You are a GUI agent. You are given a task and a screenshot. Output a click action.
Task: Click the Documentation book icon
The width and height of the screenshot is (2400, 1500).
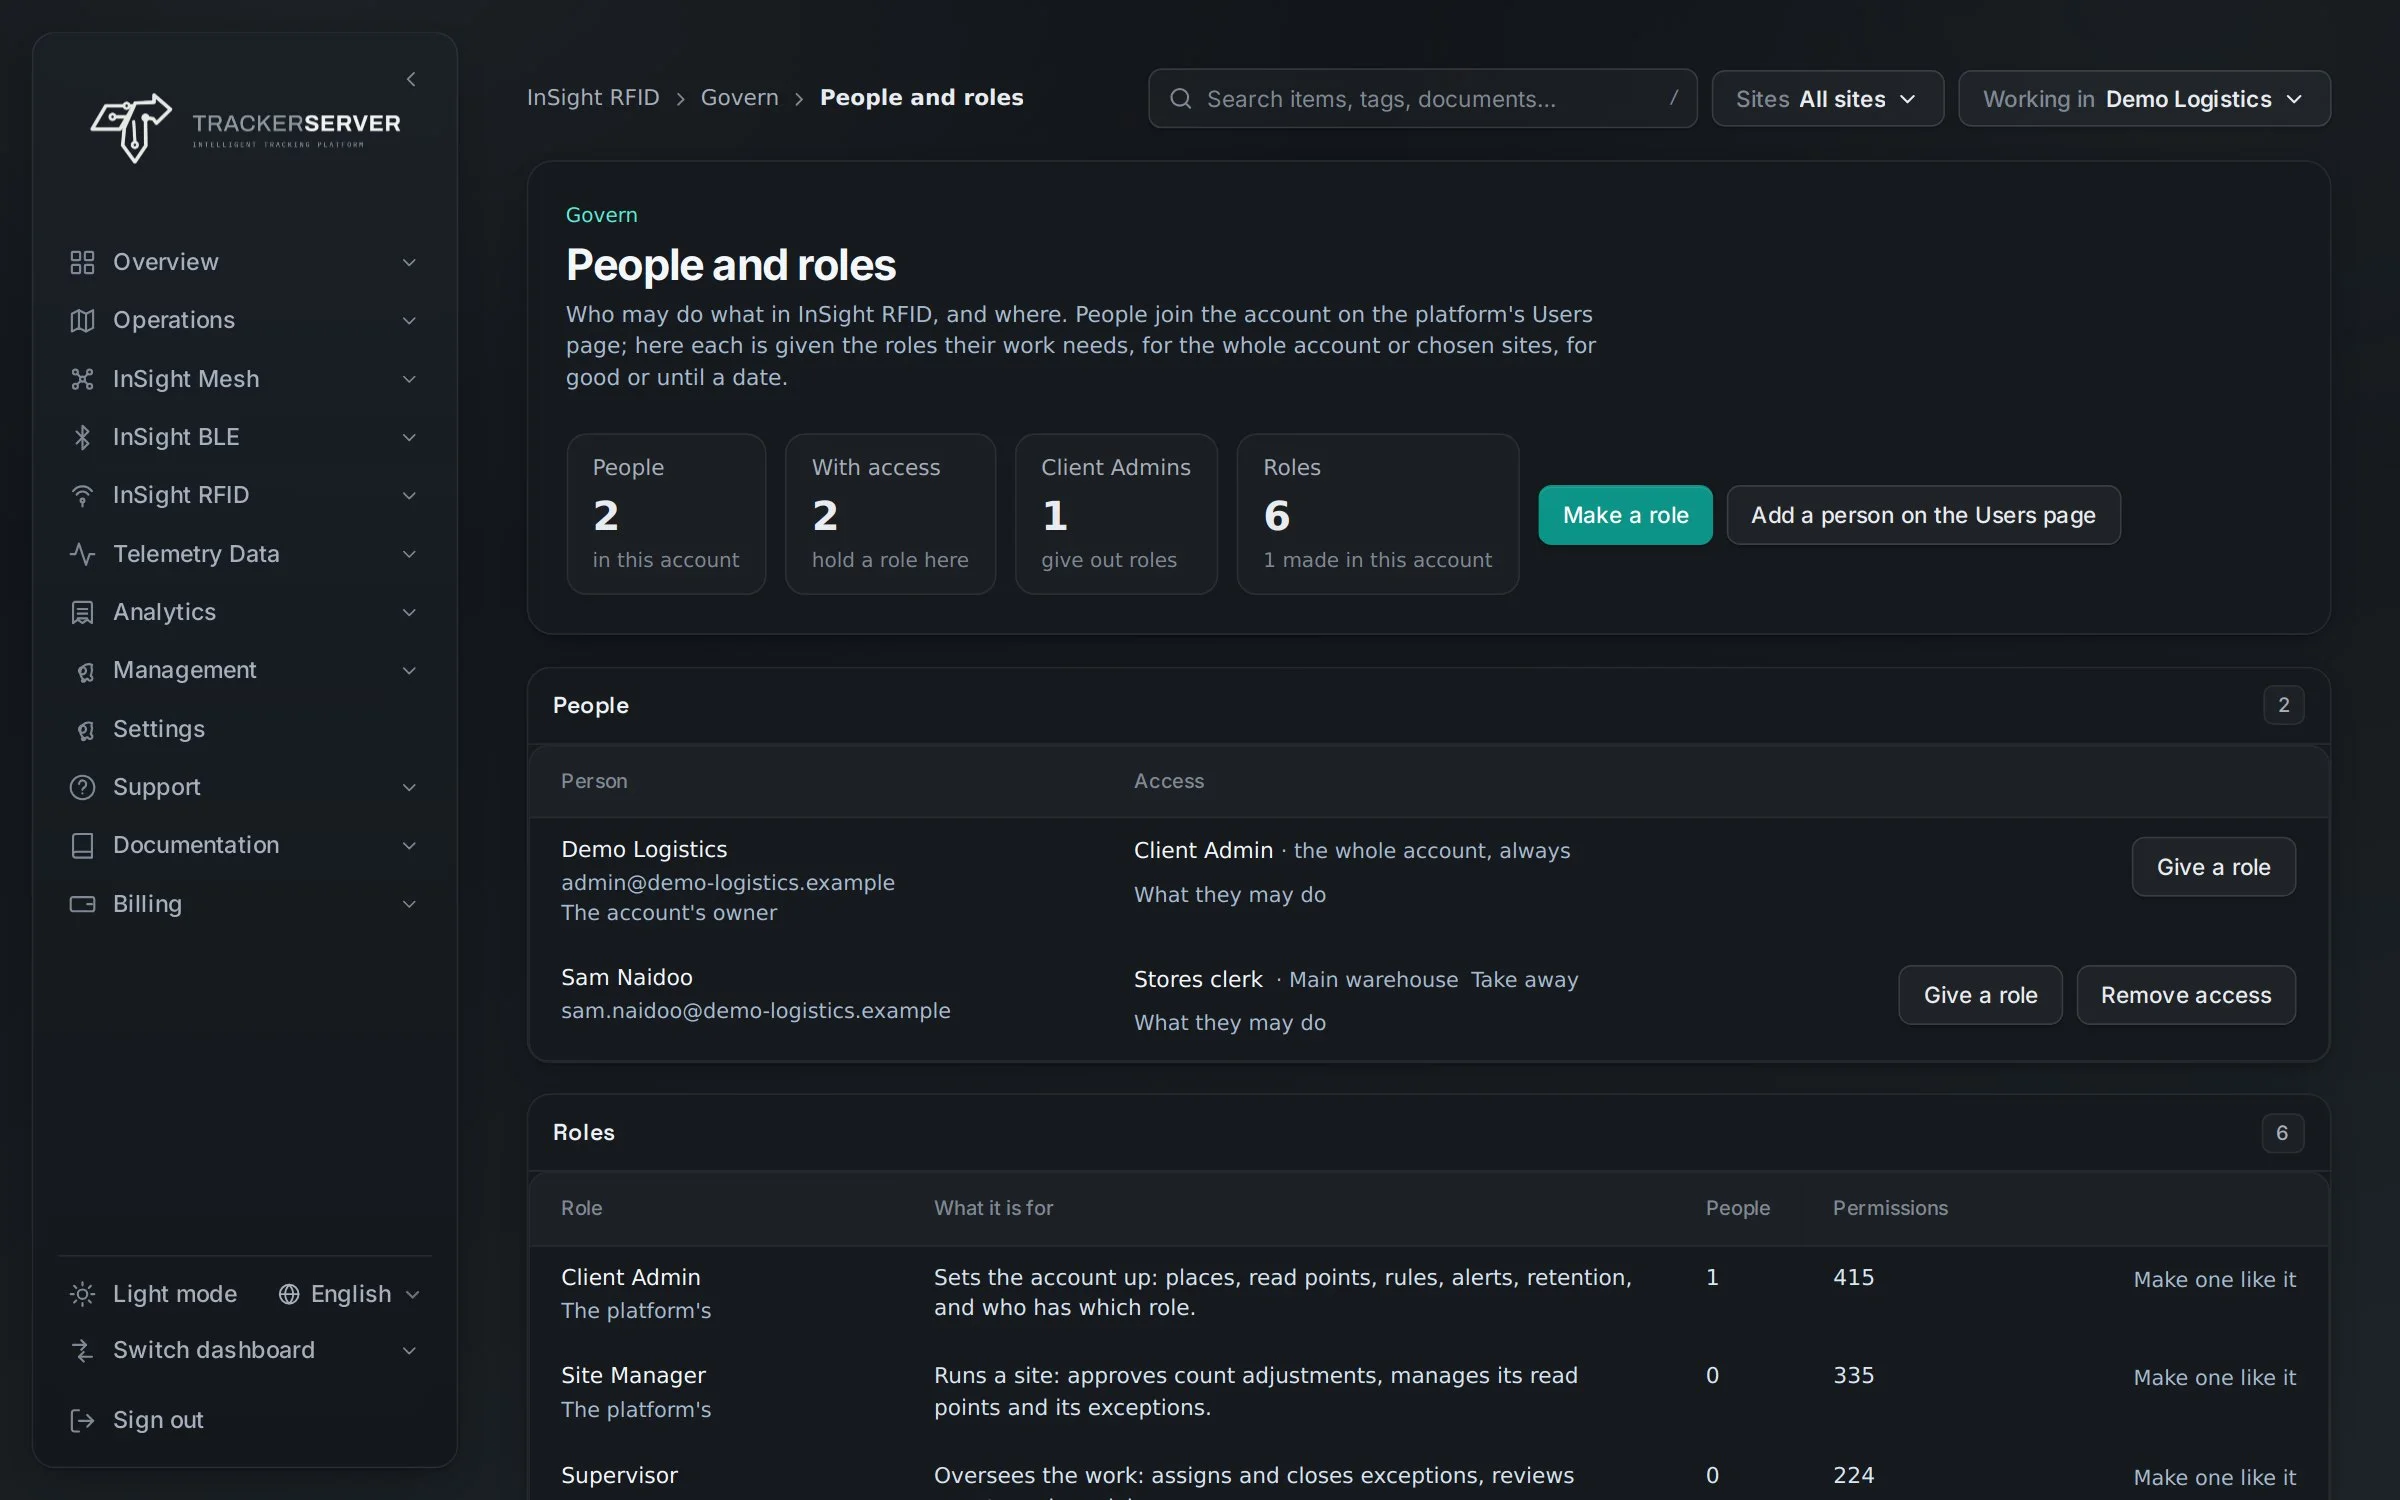82,845
